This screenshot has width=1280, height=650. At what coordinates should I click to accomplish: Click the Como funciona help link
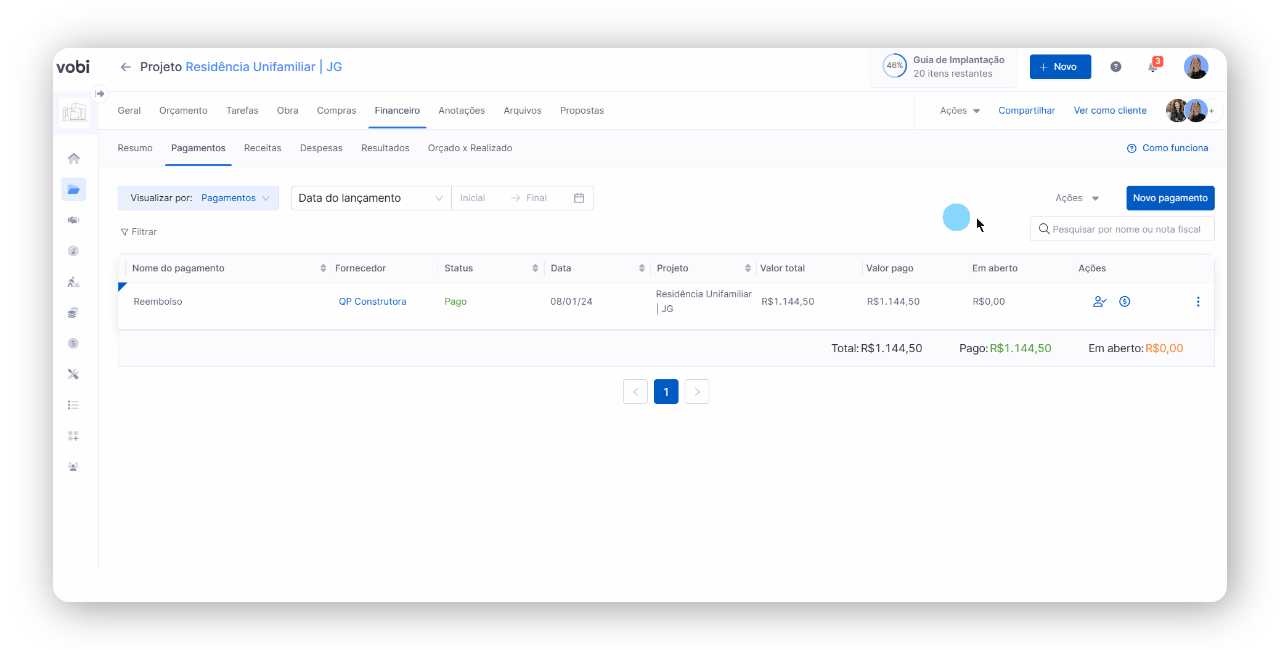[1167, 148]
